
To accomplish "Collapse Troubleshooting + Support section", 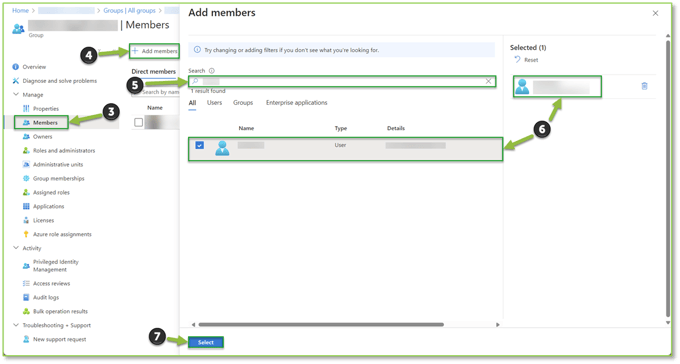I will [16, 325].
